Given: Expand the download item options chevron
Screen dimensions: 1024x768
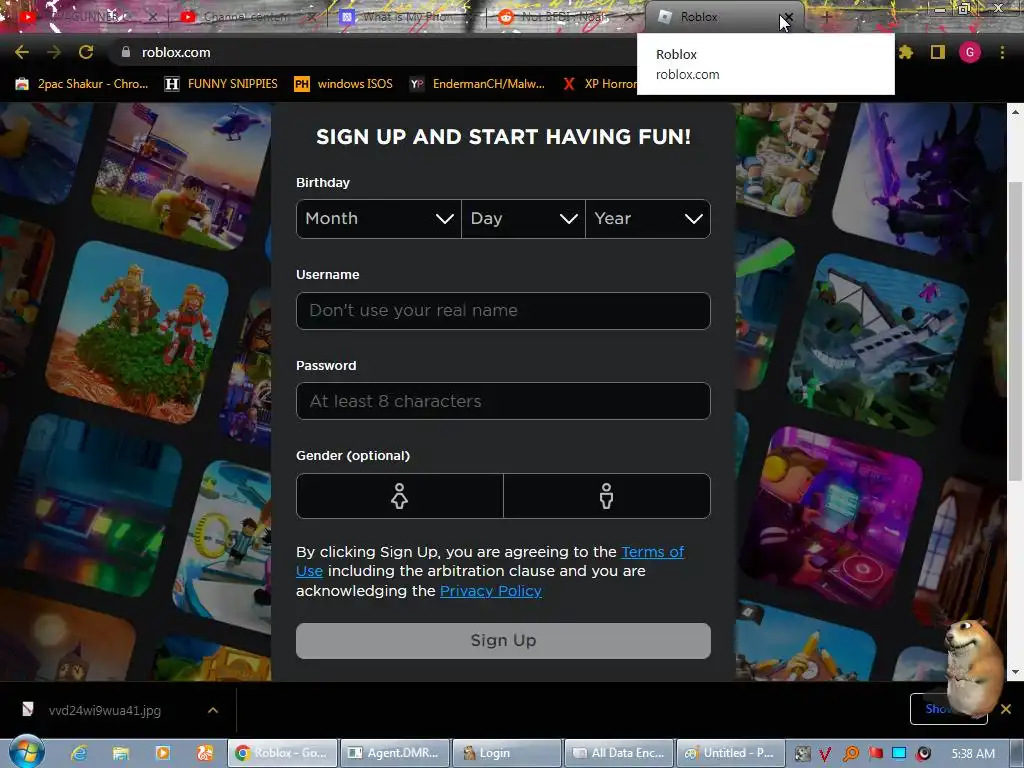Looking at the screenshot, I should click(x=213, y=710).
